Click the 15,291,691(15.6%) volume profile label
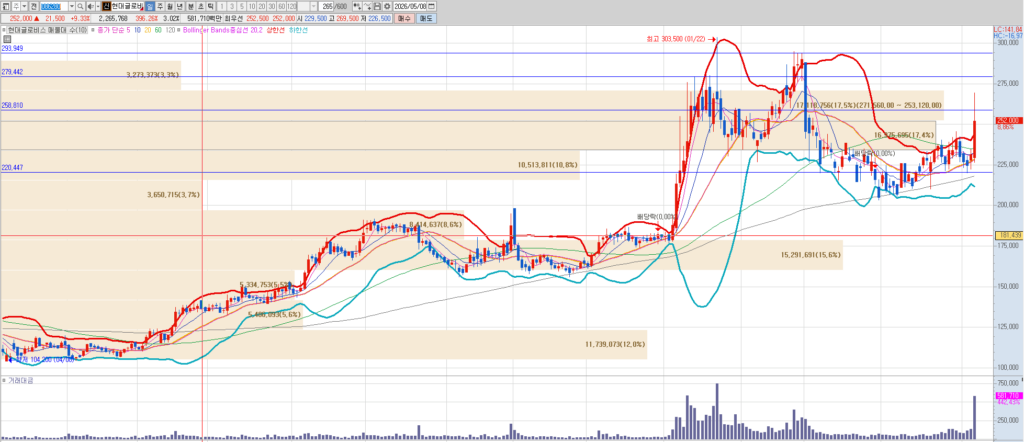The image size is (1024, 442). coord(810,255)
